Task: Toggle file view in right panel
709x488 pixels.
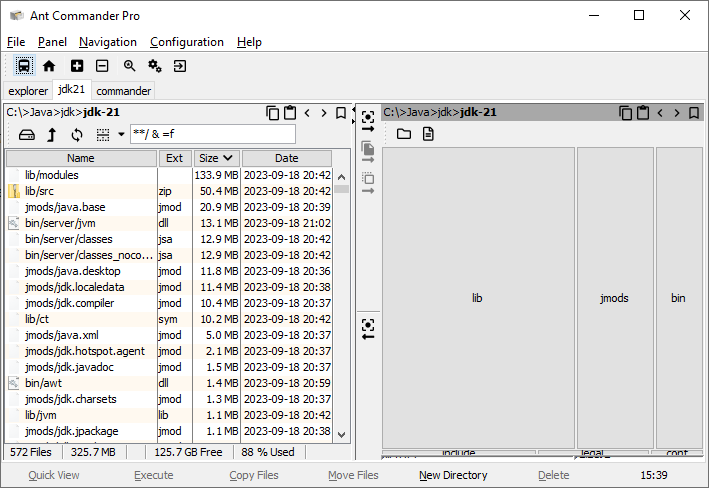Action: pyautogui.click(x=428, y=134)
